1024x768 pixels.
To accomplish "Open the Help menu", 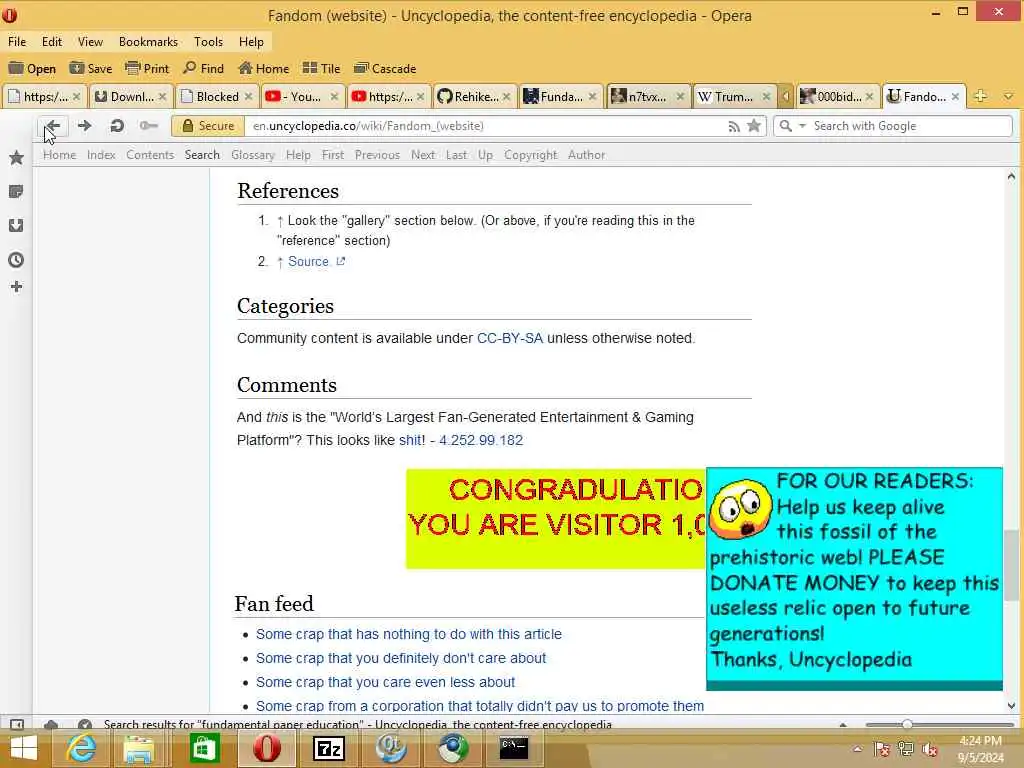I will (251, 42).
